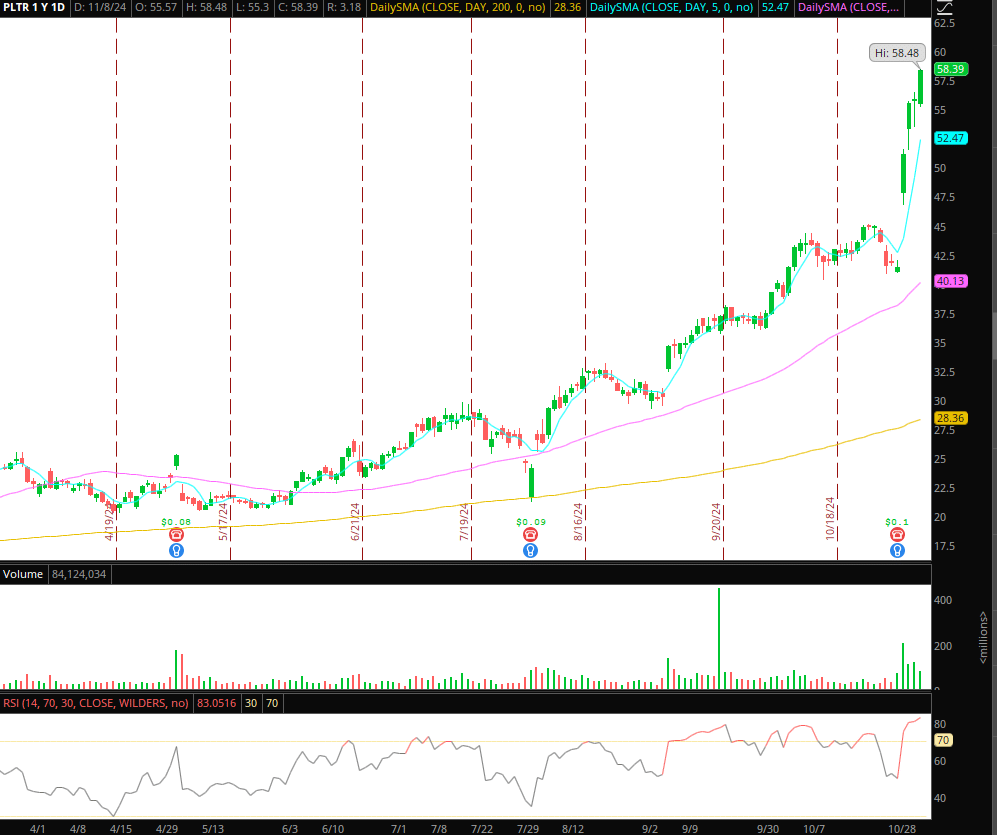Click the earnings phone icon under $0.09

[x=531, y=535]
